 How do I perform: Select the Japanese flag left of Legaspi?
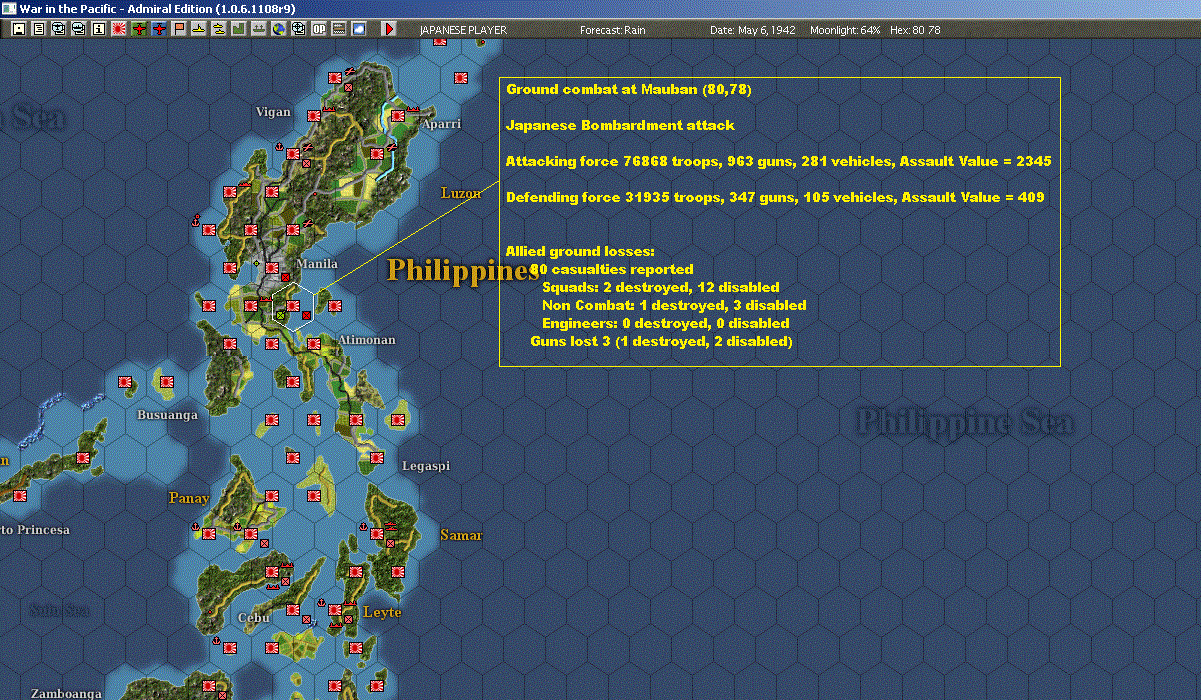pos(376,457)
